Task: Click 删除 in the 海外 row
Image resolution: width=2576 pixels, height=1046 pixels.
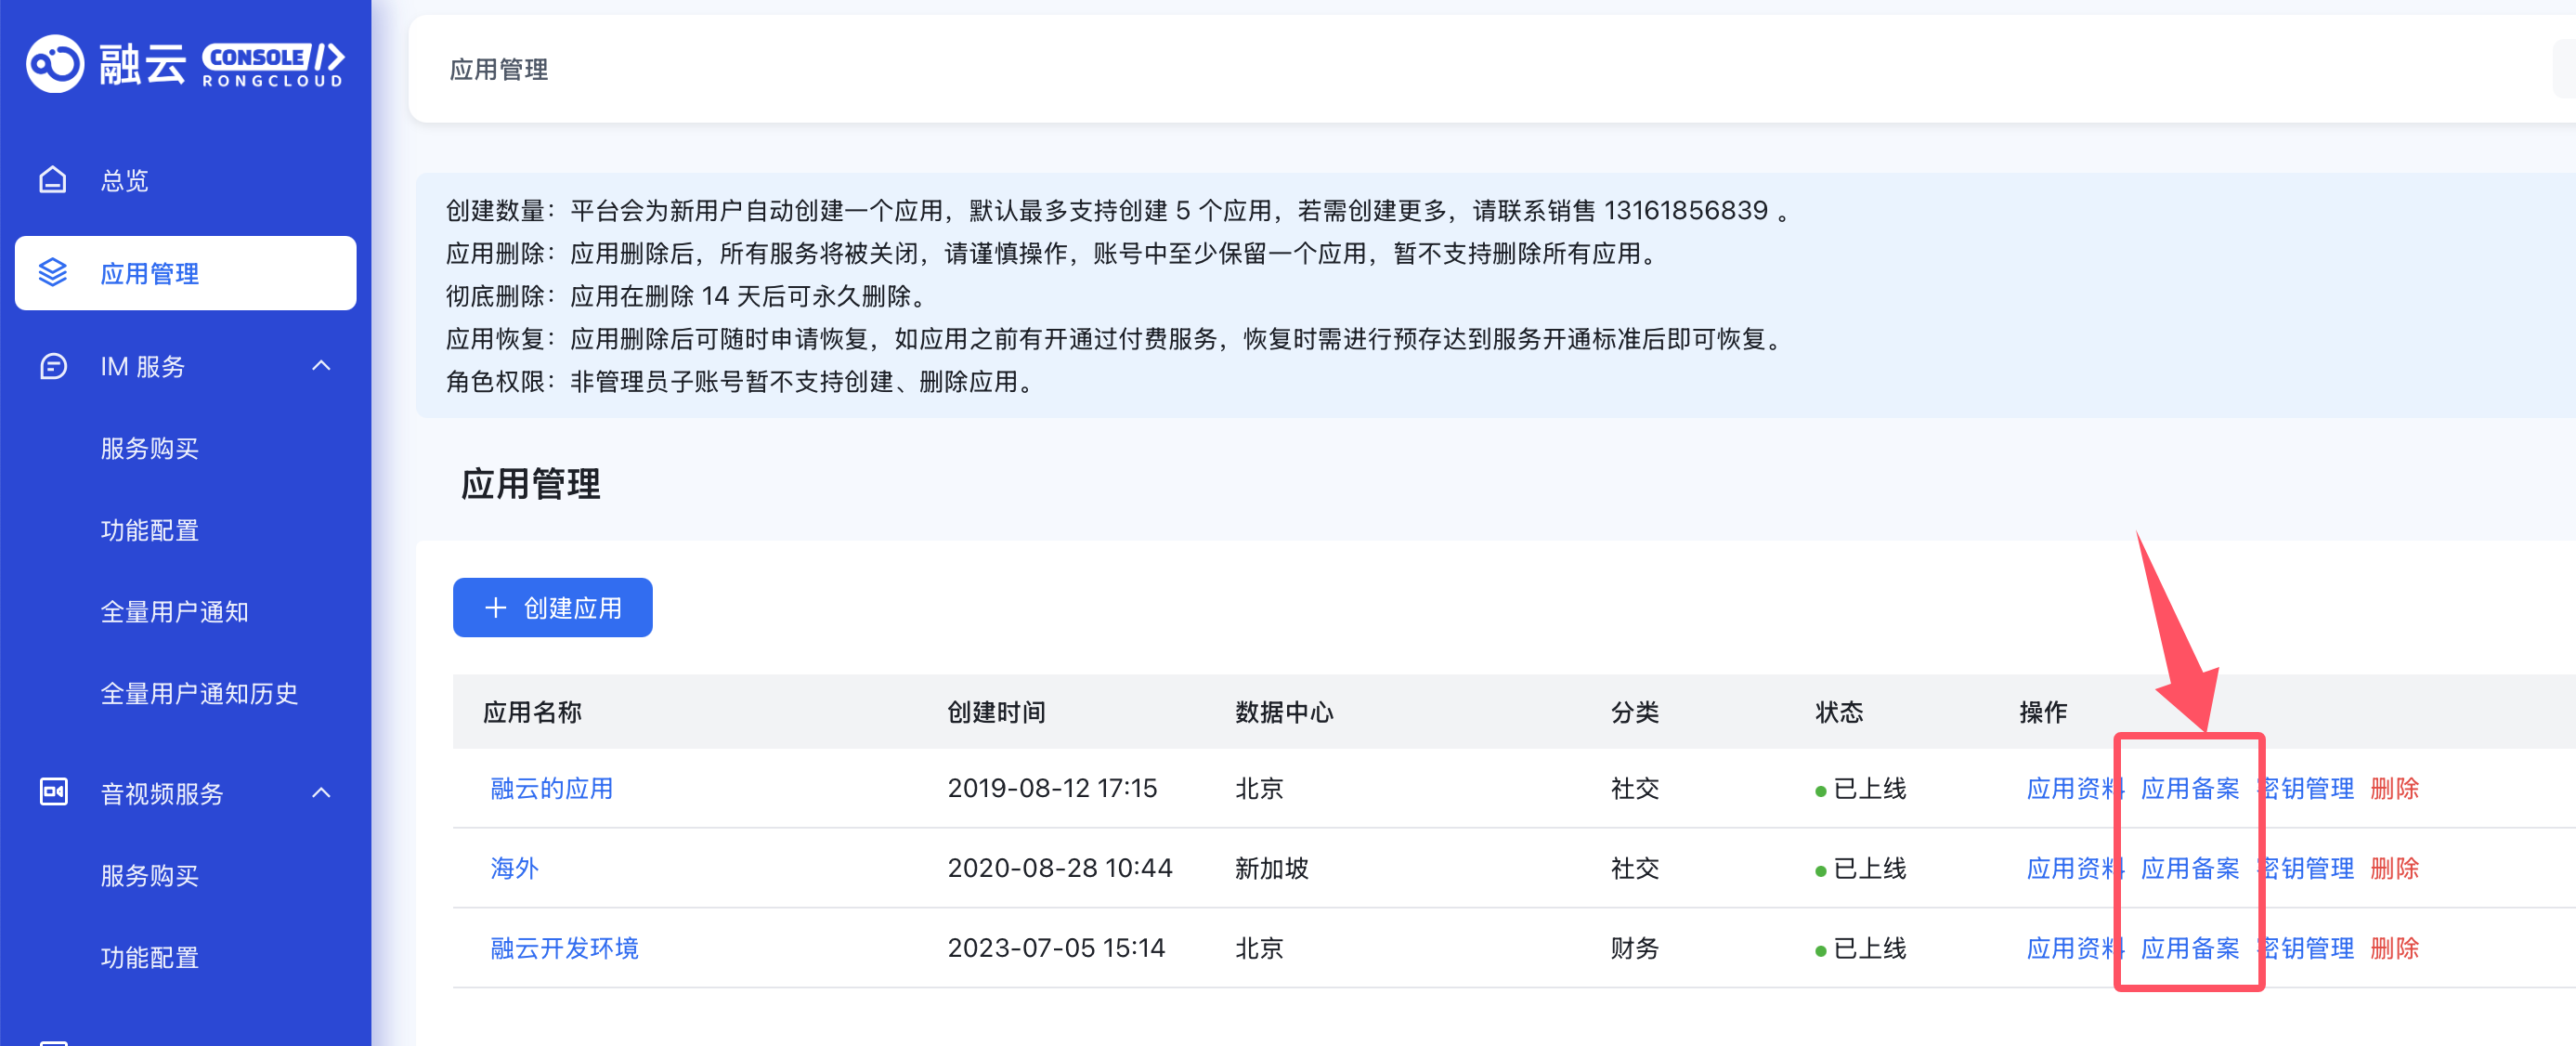Action: [x=2394, y=869]
